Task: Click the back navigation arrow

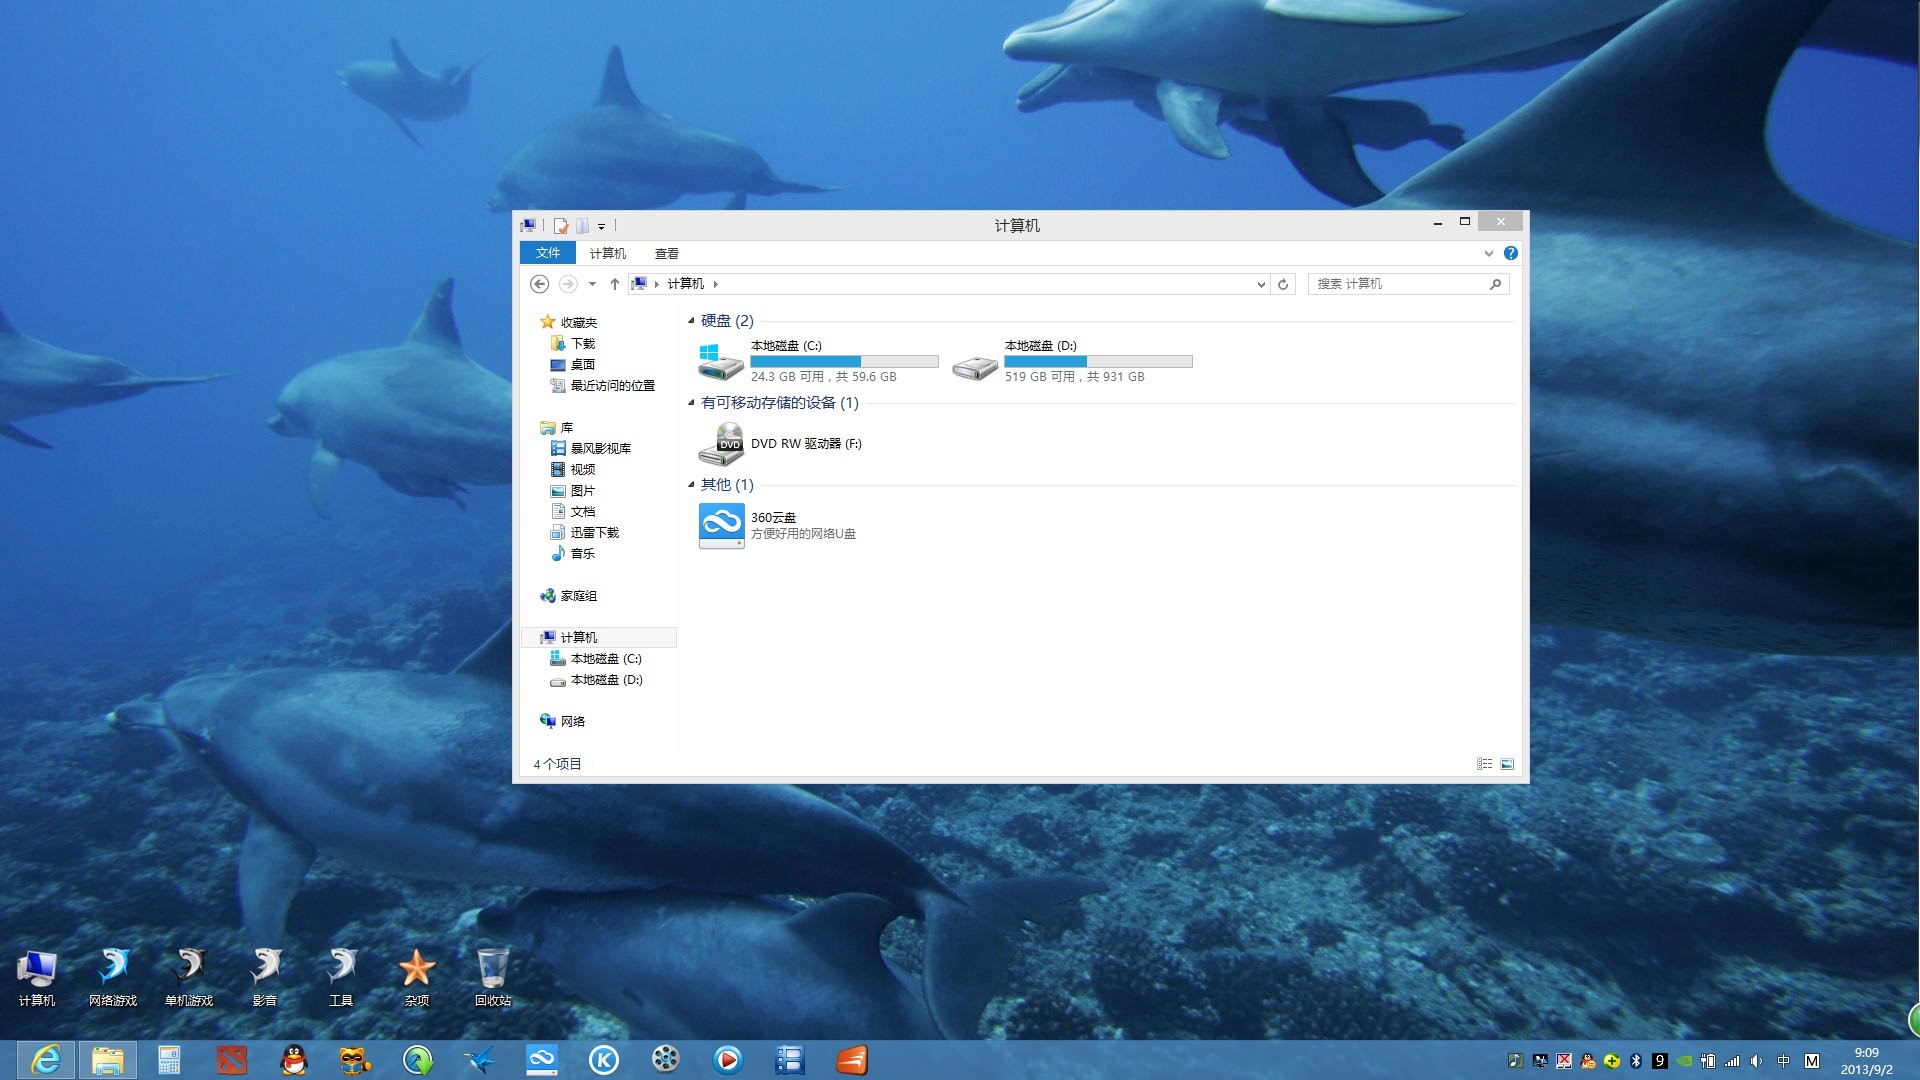Action: point(539,284)
